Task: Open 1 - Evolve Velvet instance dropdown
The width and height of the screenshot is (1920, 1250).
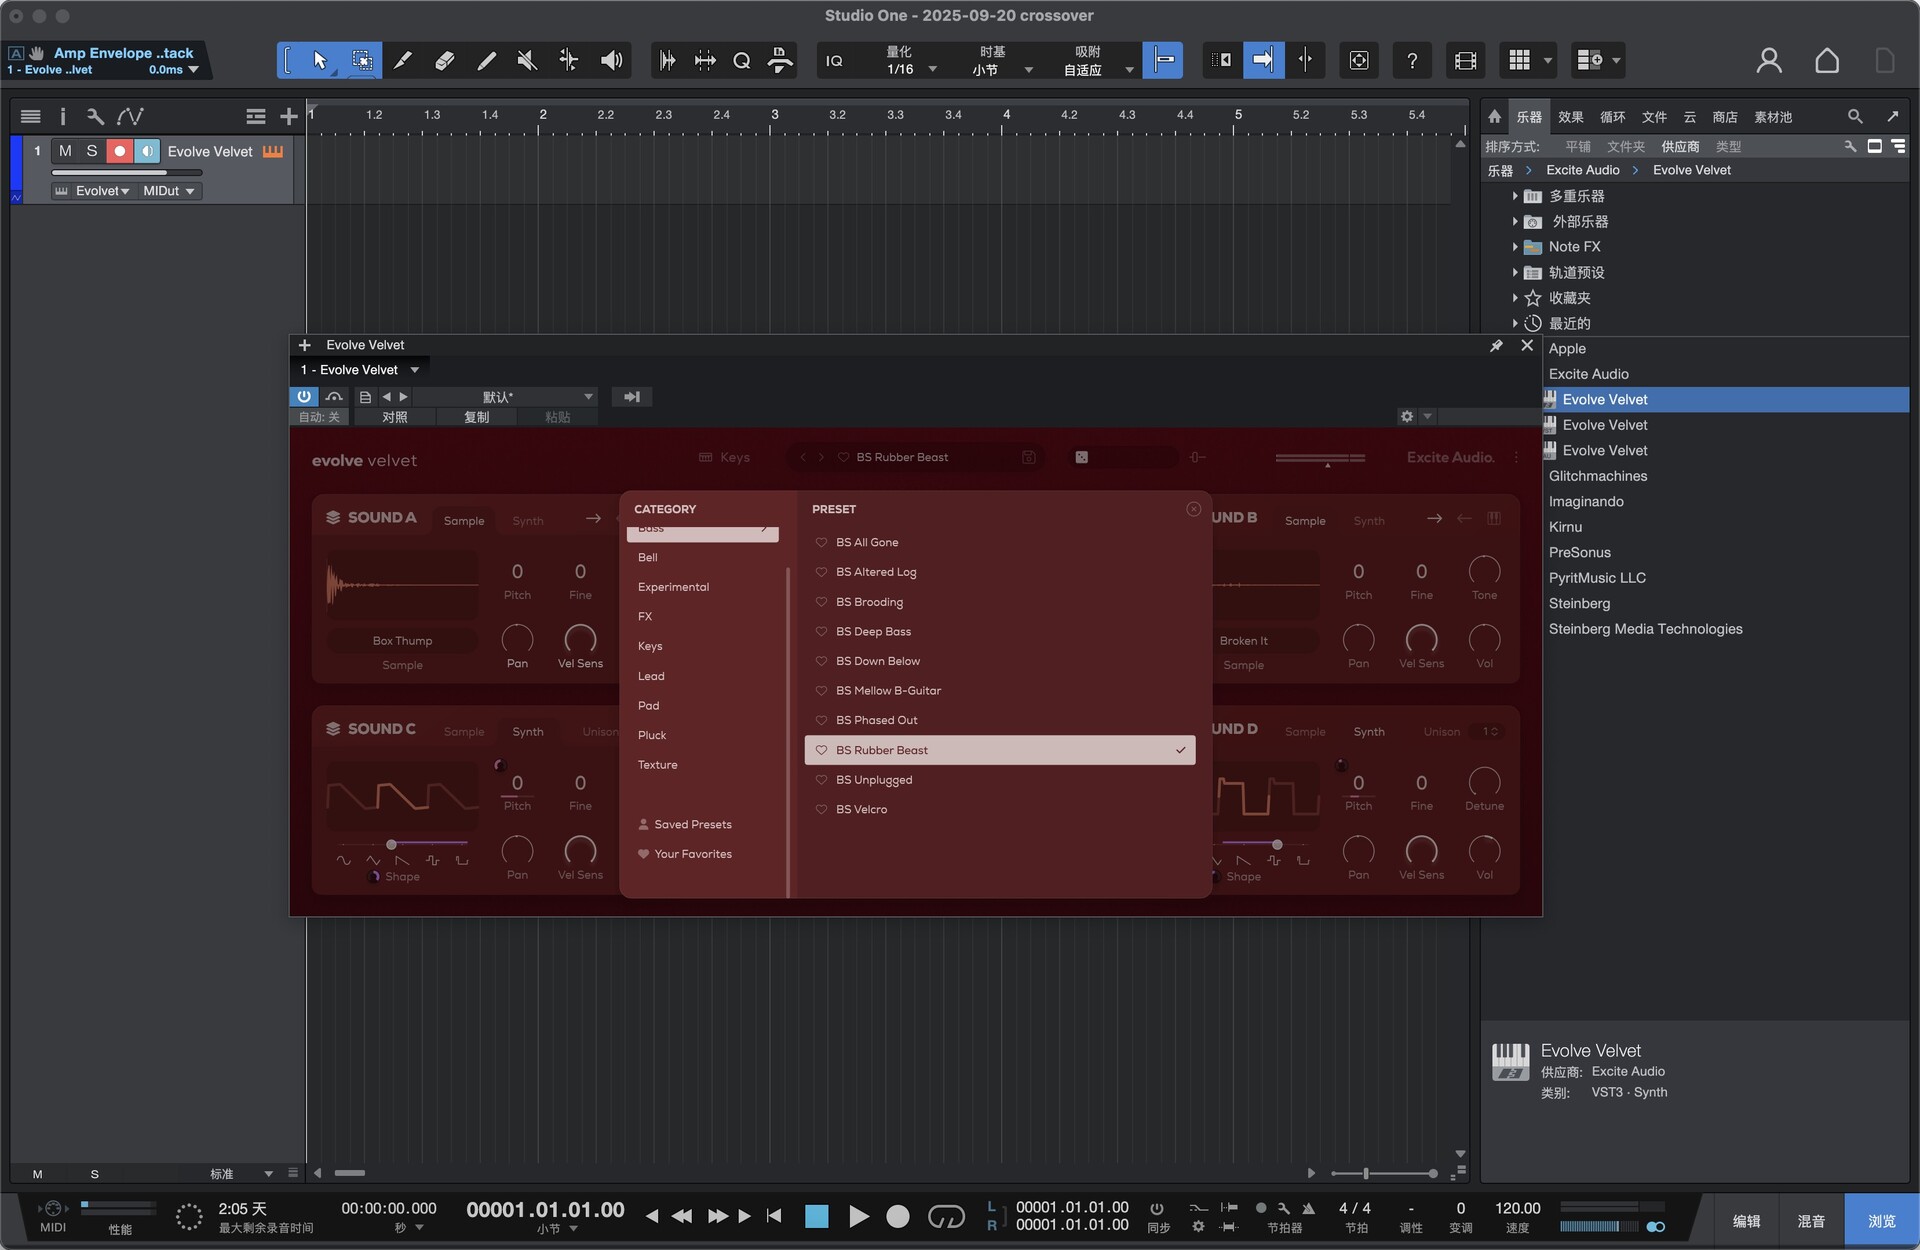Action: [x=360, y=370]
